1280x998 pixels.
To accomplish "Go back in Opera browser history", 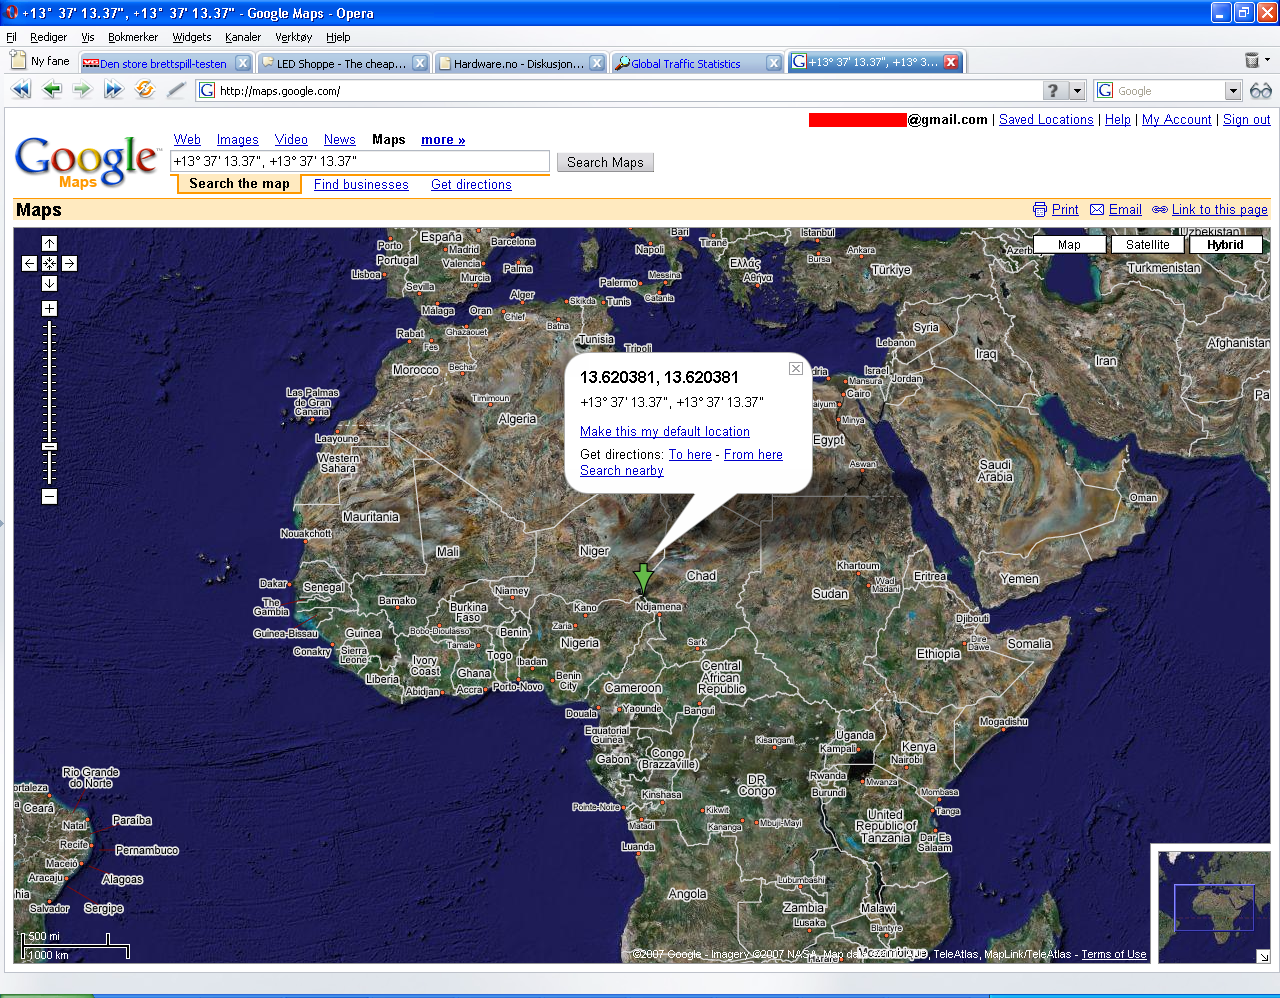I will click(52, 90).
